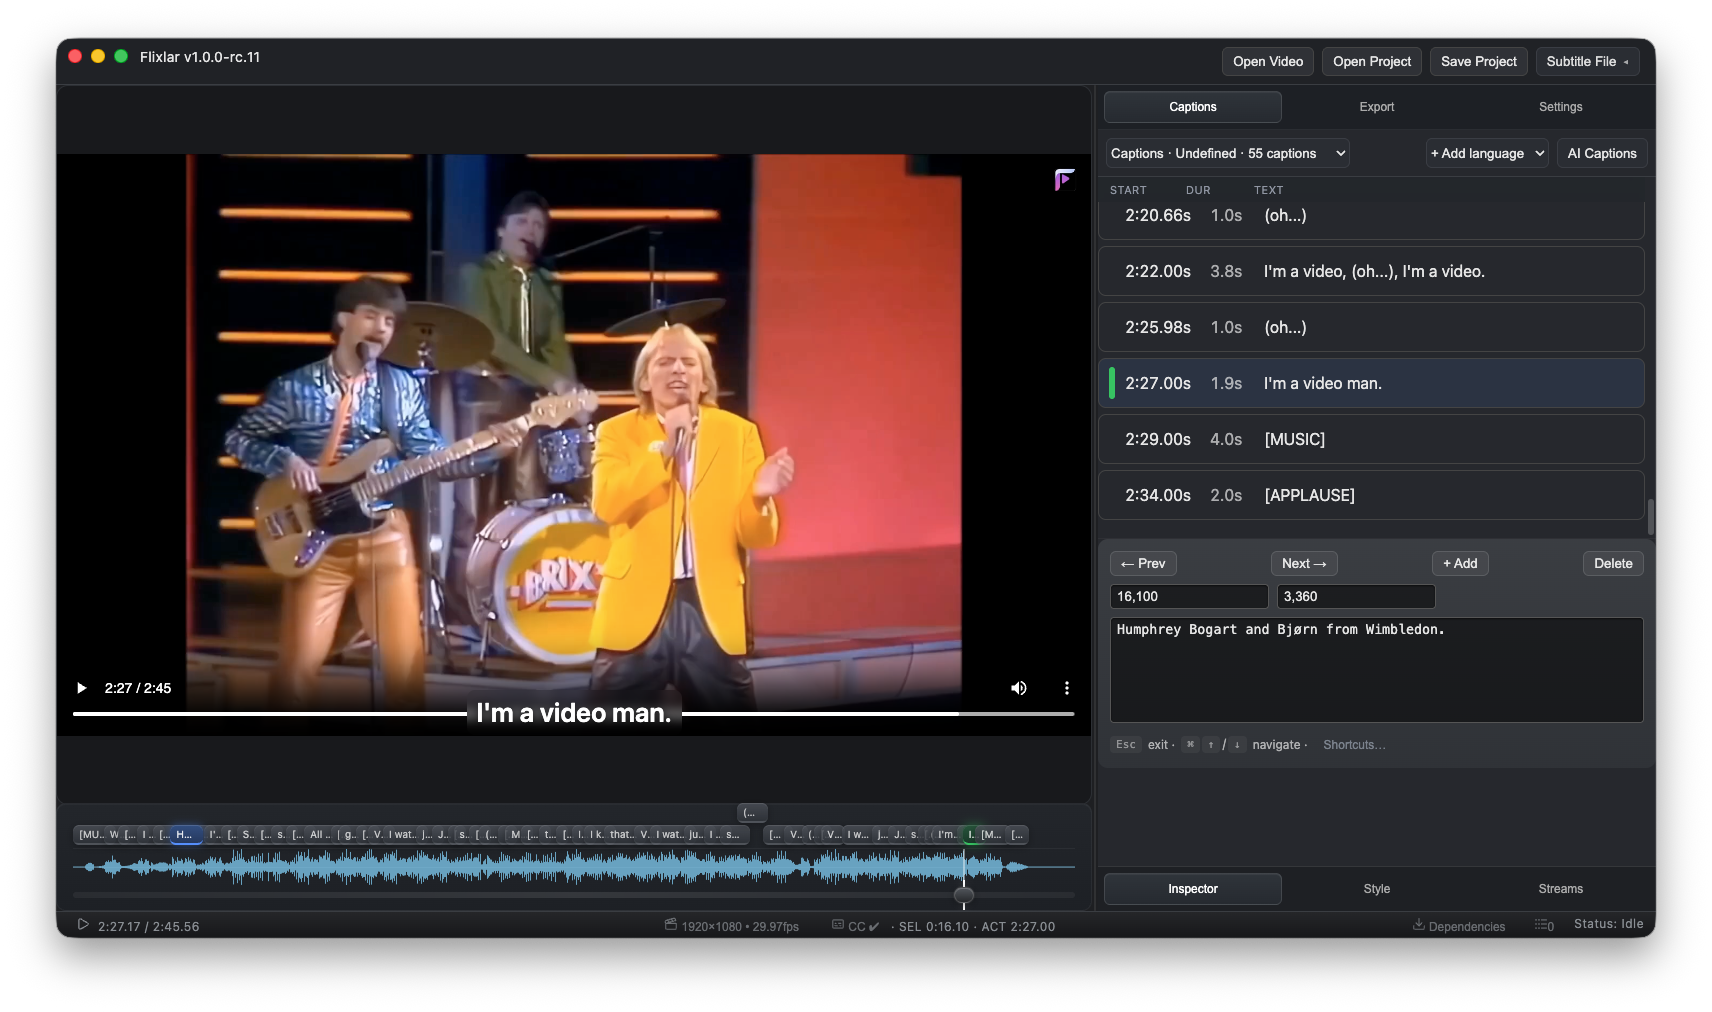This screenshot has width=1712, height=1012.
Task: Click the start time field showing 16,100
Action: 1189,596
